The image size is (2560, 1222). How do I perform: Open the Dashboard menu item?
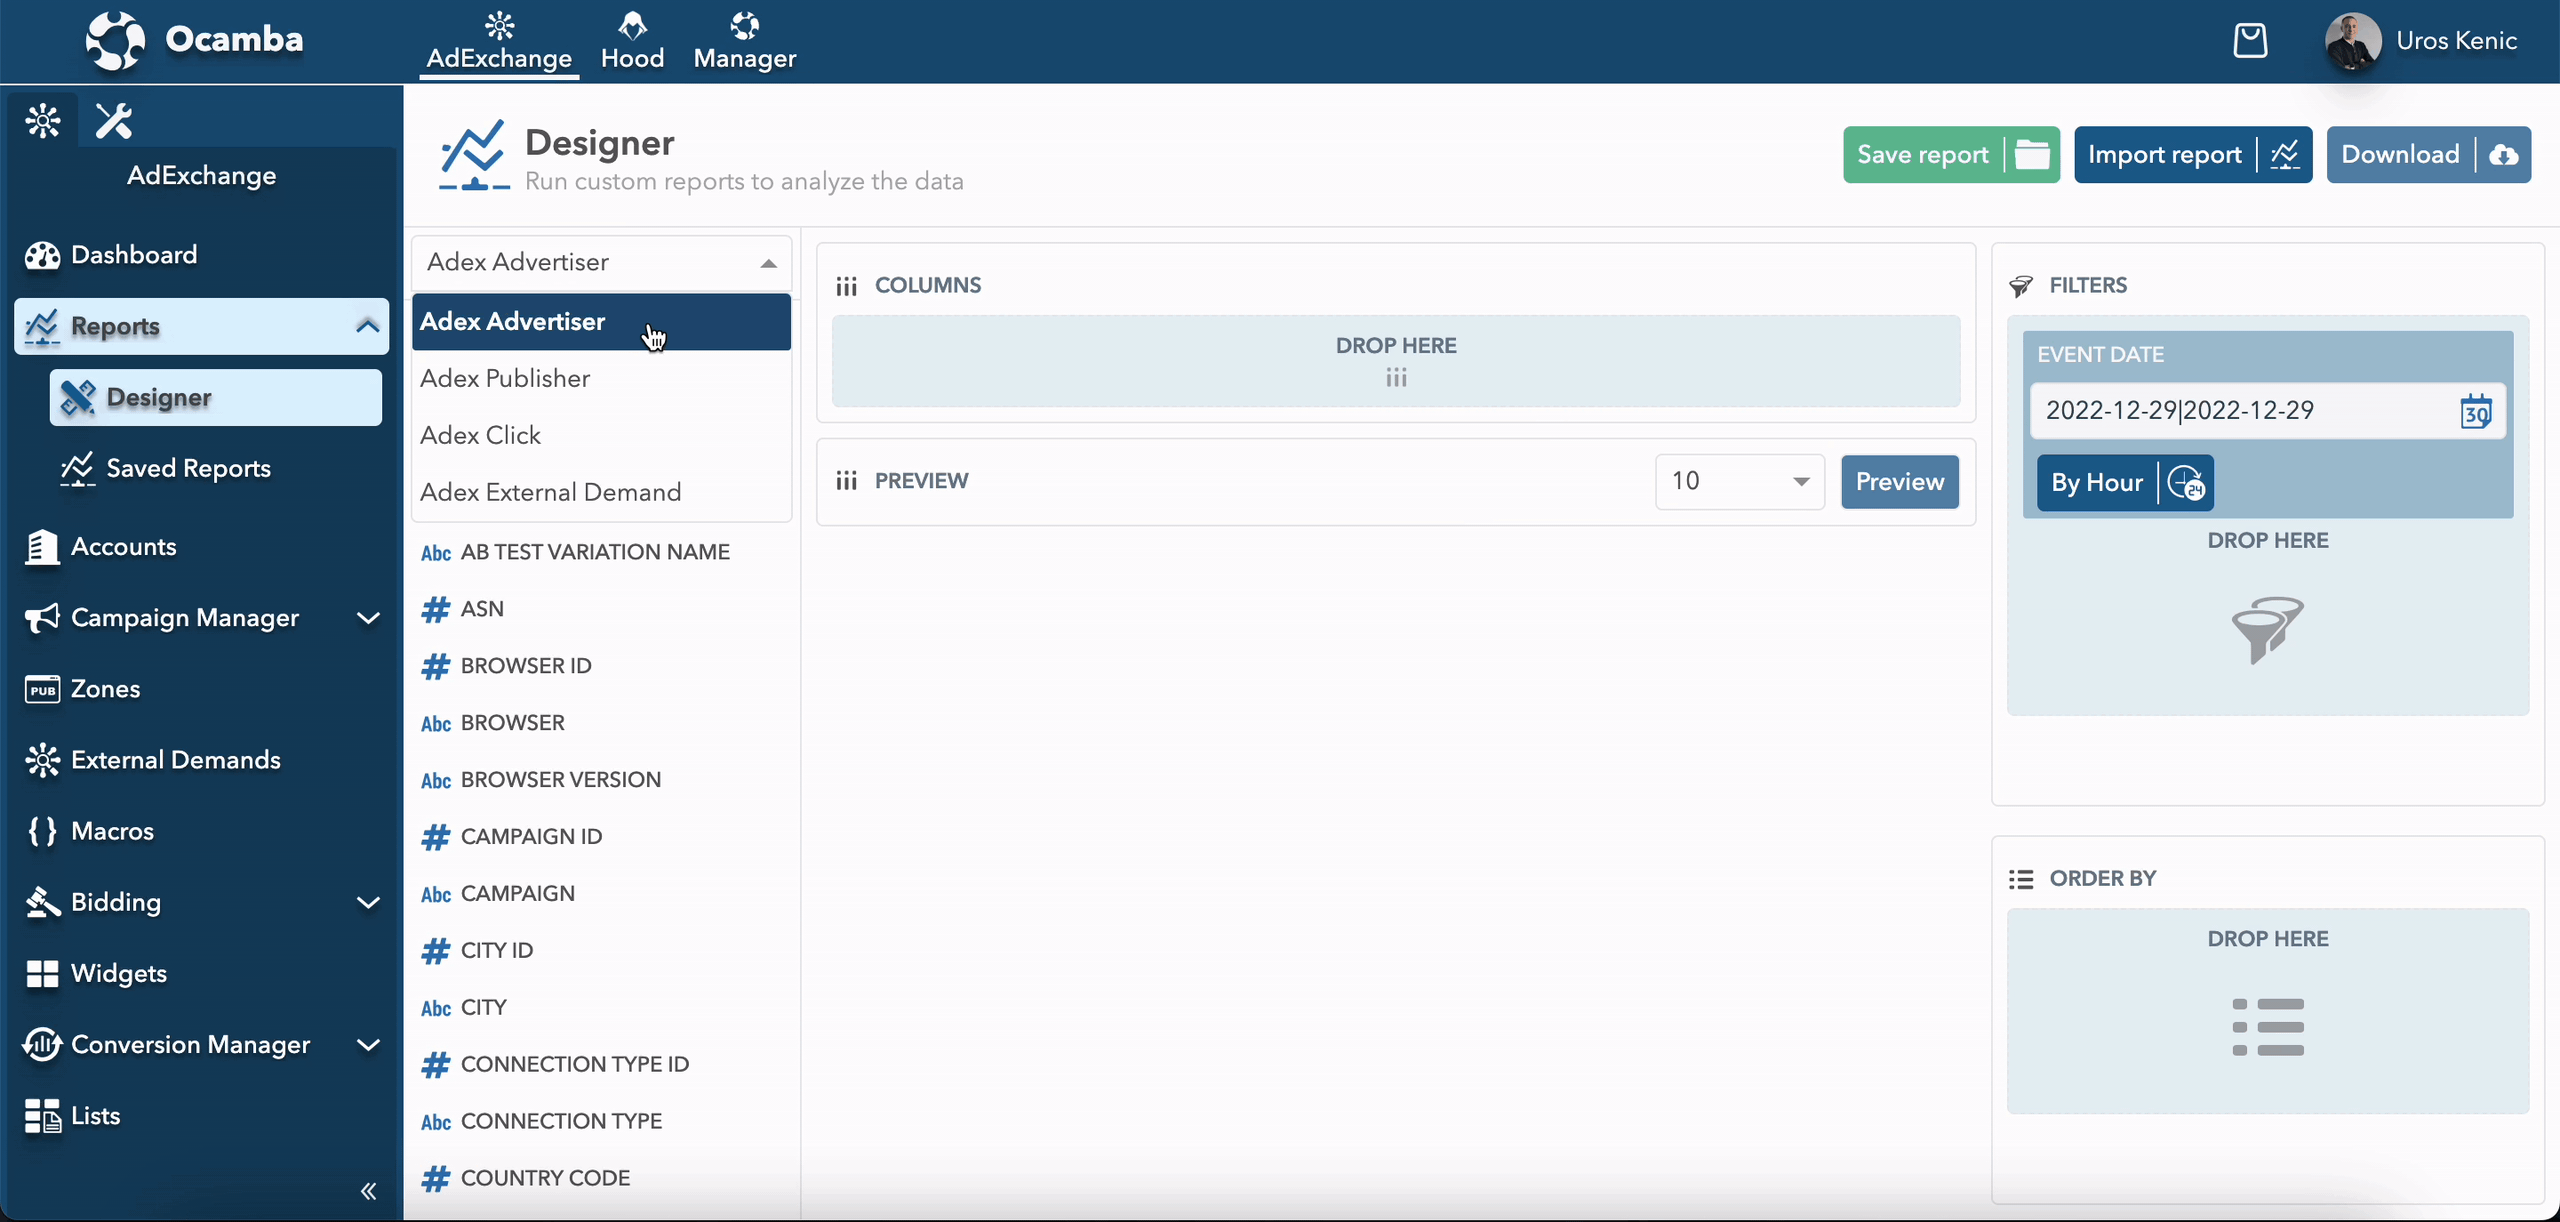tap(202, 255)
